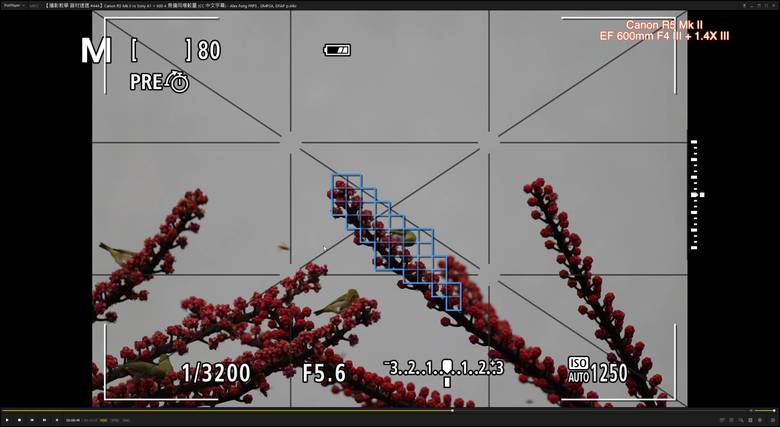
Task: Click the video codec label next to H/W
Action: [115, 420]
